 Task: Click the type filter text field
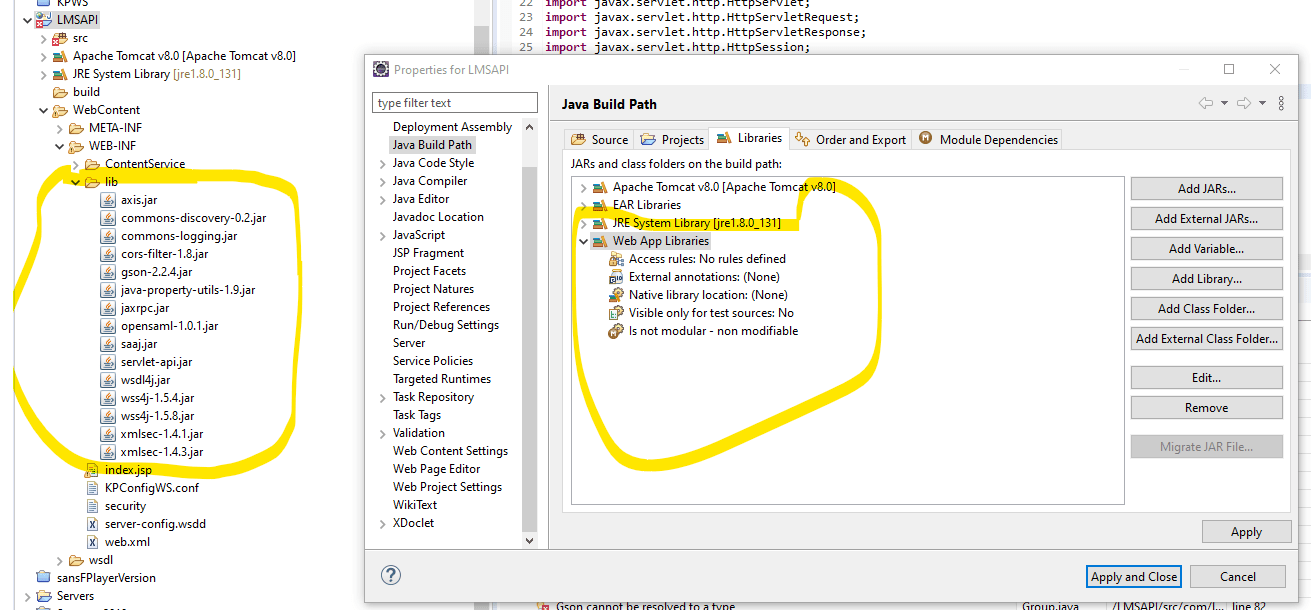tap(454, 102)
